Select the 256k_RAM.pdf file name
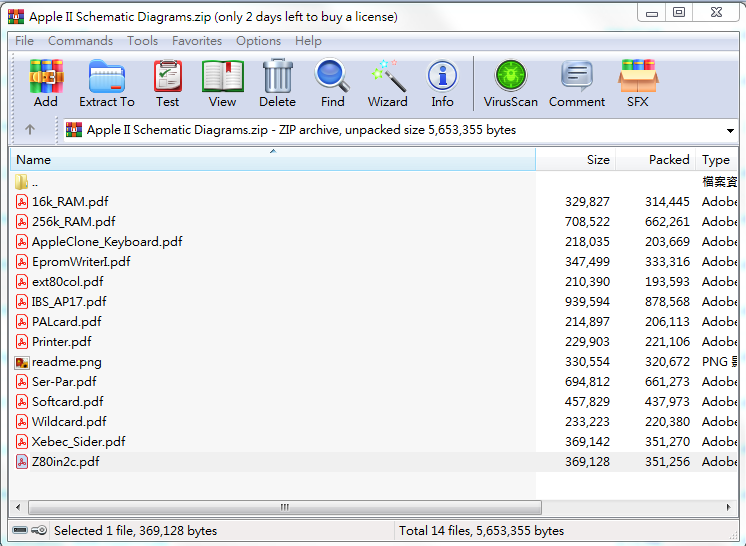This screenshot has width=746, height=546. coord(74,222)
